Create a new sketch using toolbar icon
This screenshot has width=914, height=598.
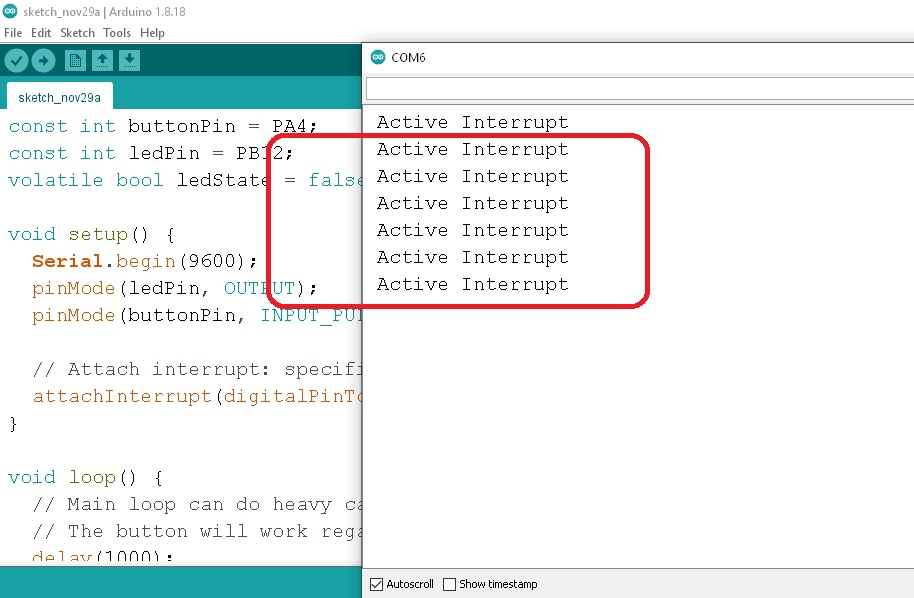(75, 60)
